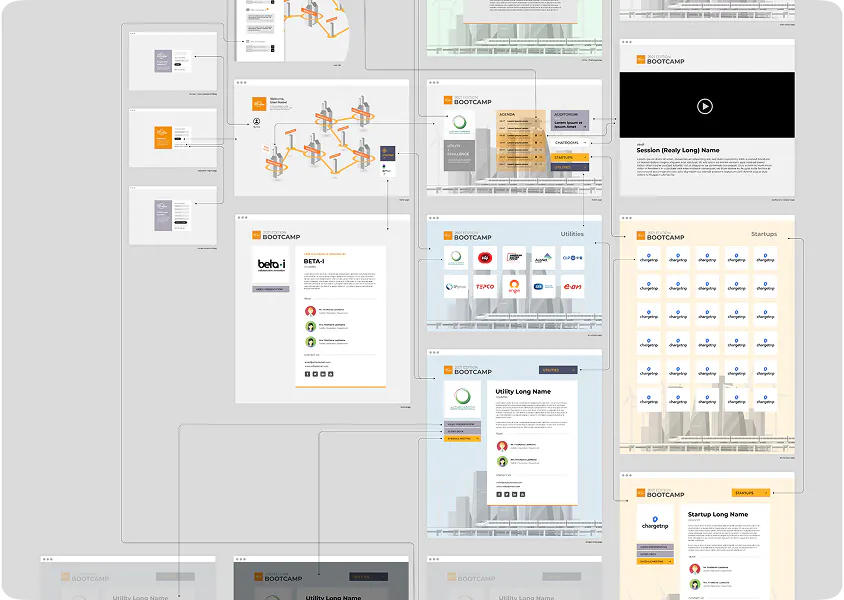Screen dimensions: 844x600
Task: Open the Facebook icon on the Utility Long Name page
Action: tap(499, 494)
